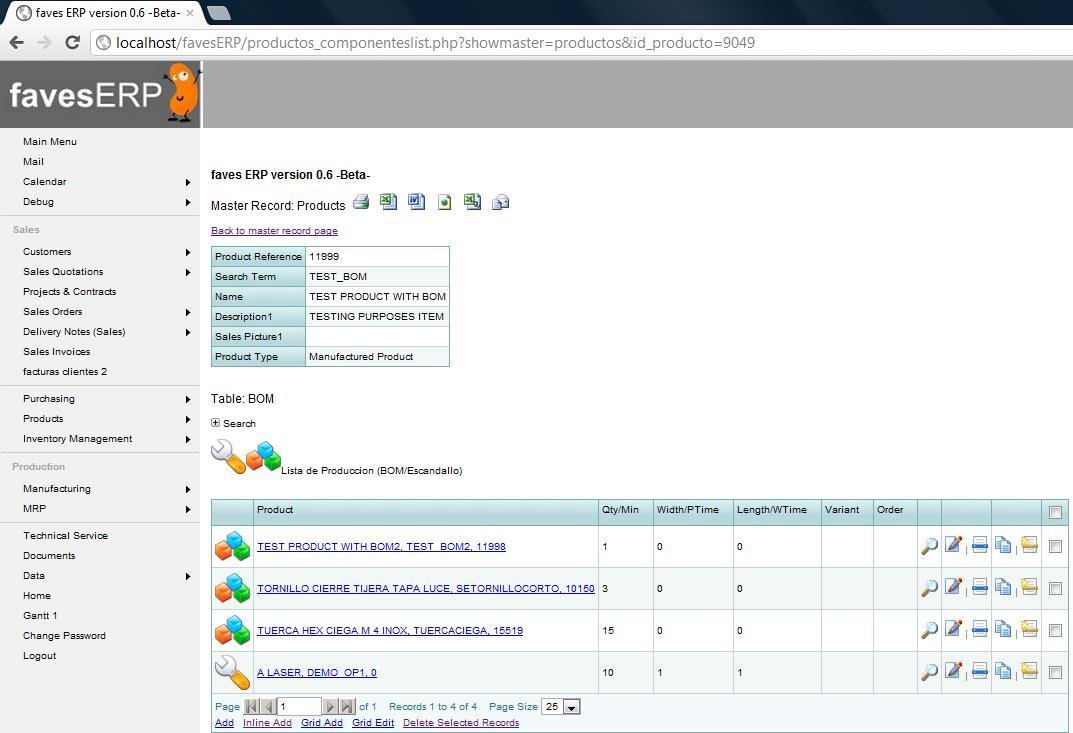Select the checkbox for A LASER, DEMO row
The image size is (1073, 733).
tap(1055, 672)
